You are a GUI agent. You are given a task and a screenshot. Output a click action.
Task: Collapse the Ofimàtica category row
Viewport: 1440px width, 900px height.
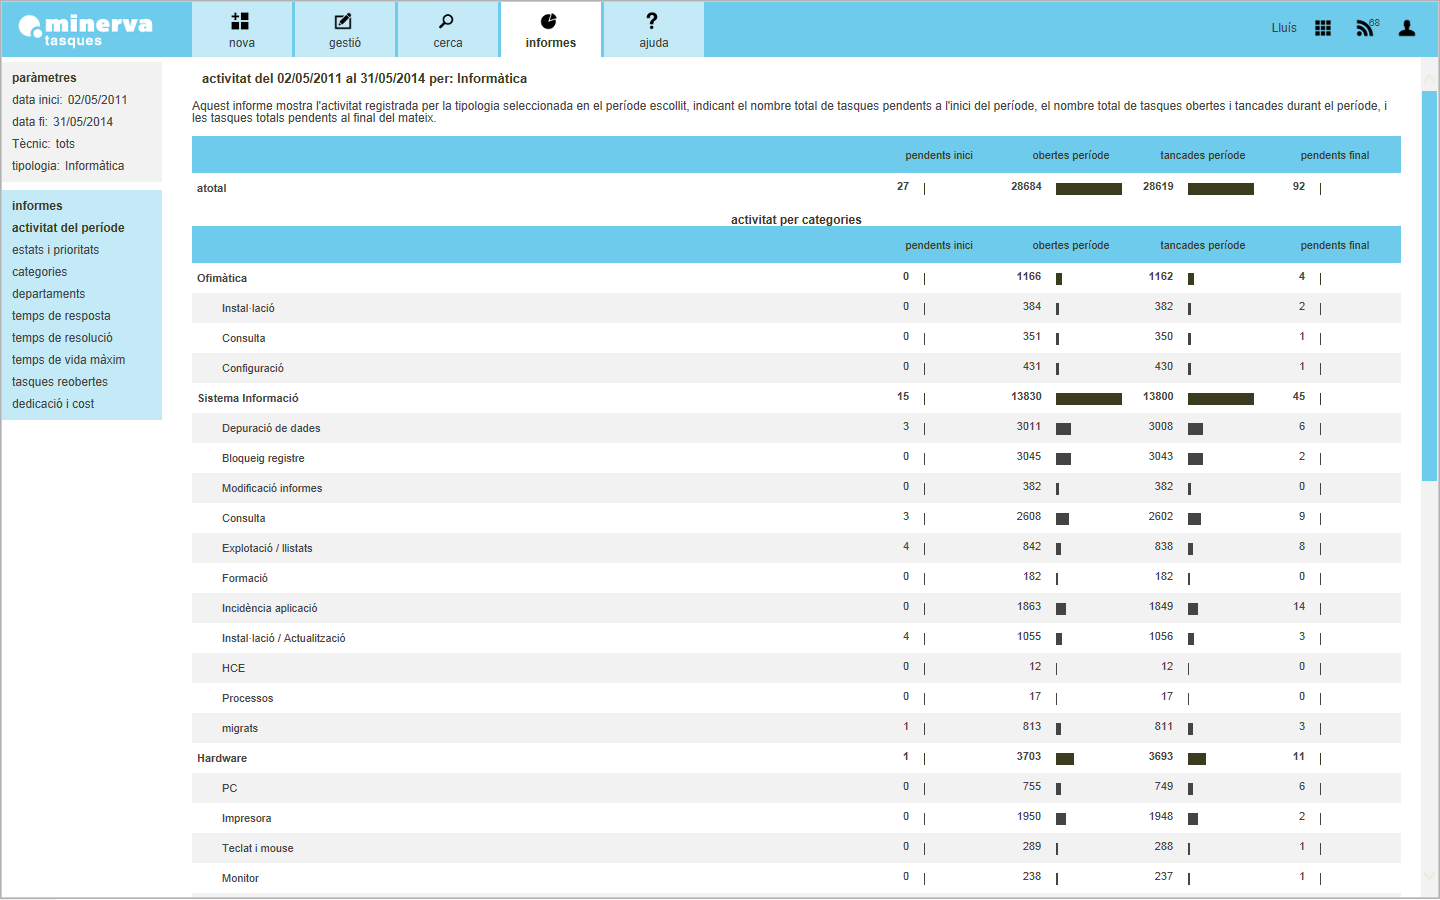point(222,278)
